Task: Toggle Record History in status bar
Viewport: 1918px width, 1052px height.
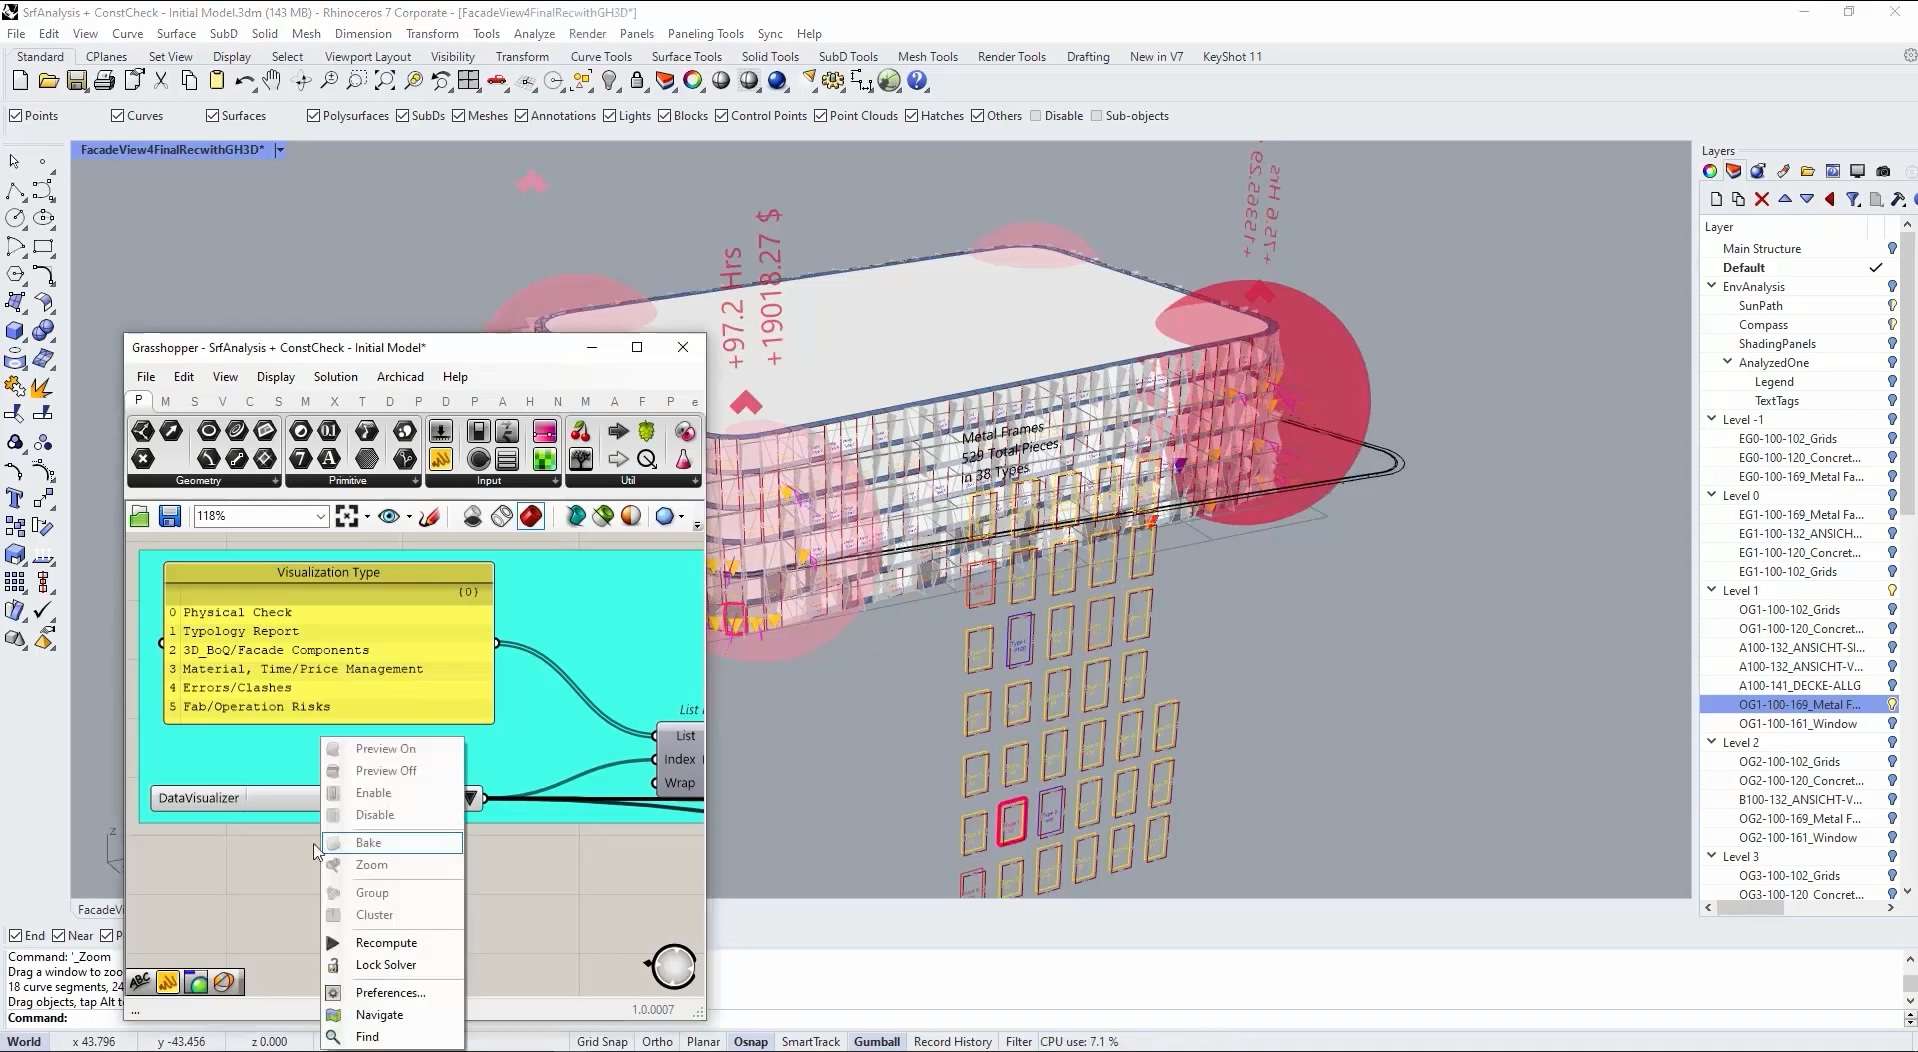Action: tap(953, 1042)
